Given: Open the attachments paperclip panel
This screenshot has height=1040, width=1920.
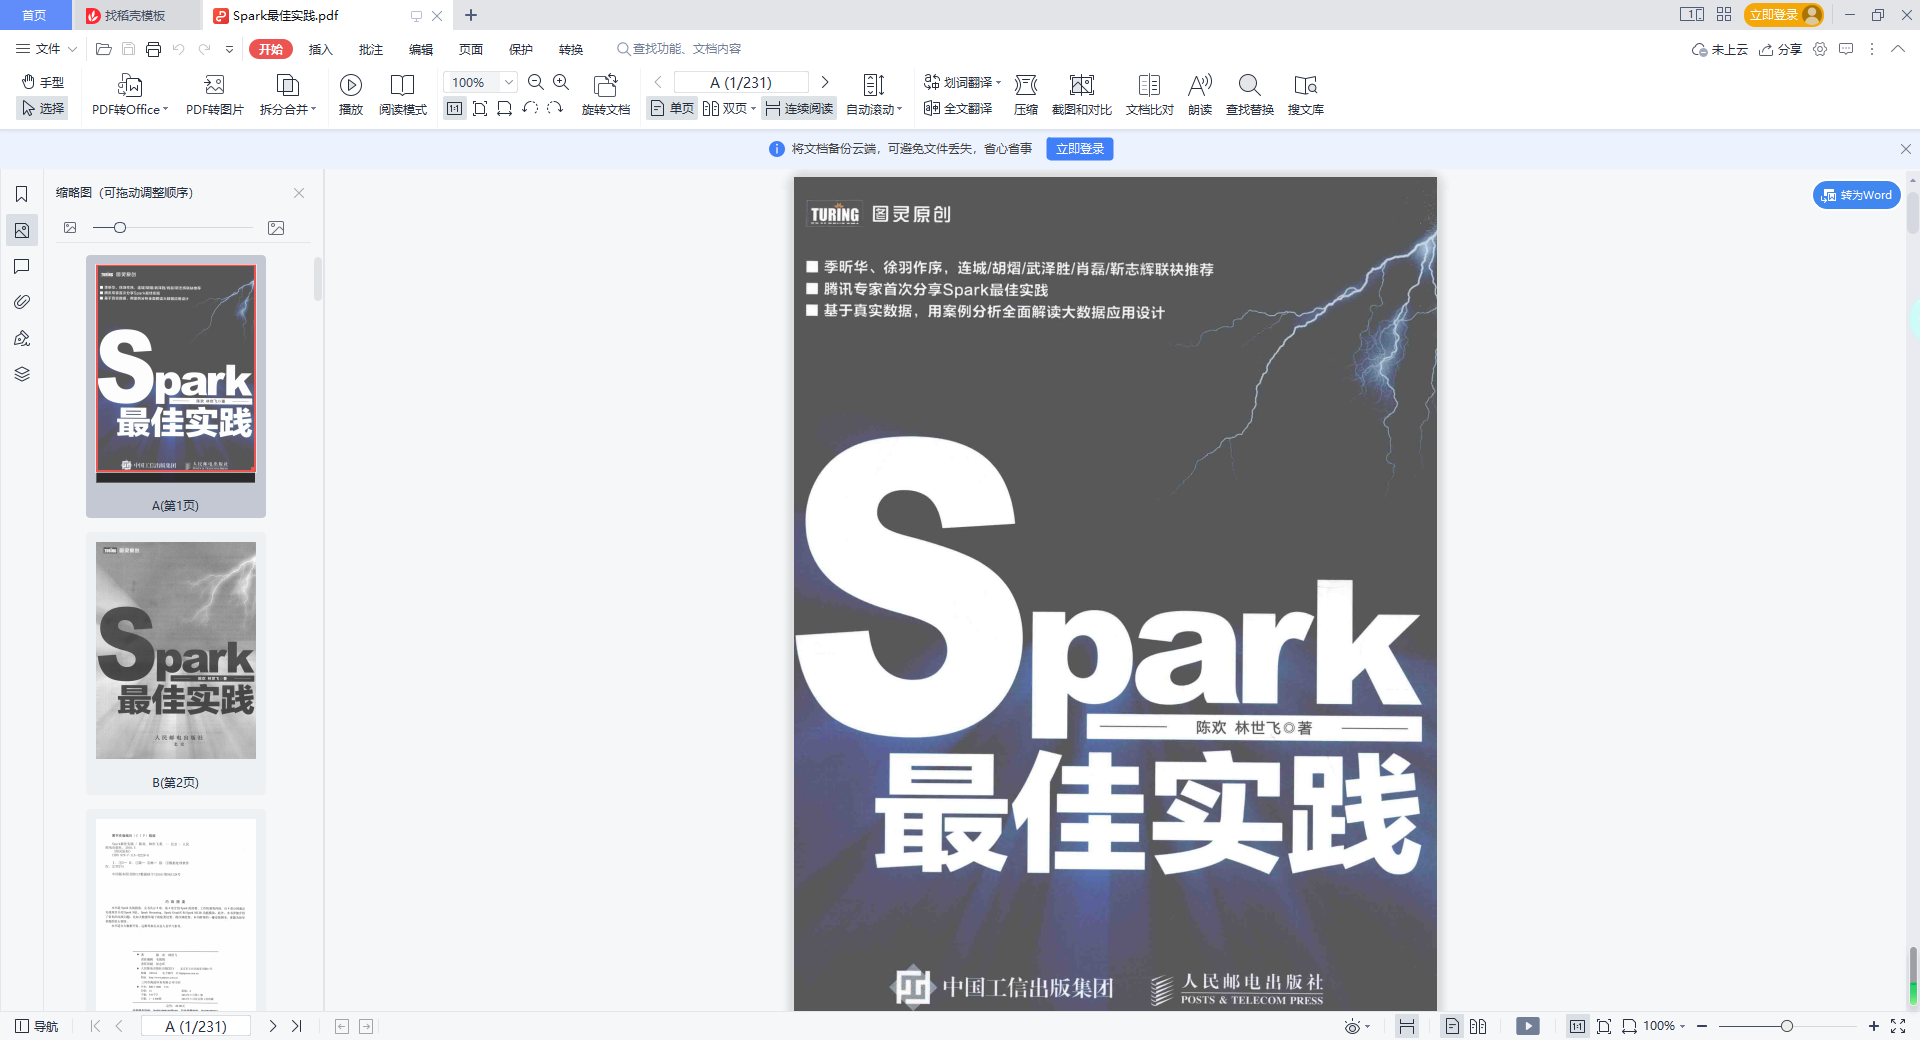Looking at the screenshot, I should point(22,302).
